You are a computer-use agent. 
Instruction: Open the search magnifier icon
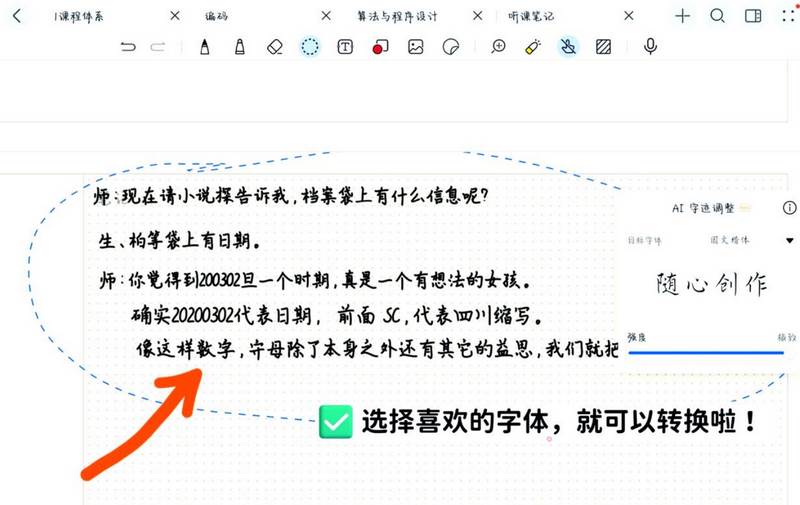pyautogui.click(x=717, y=16)
